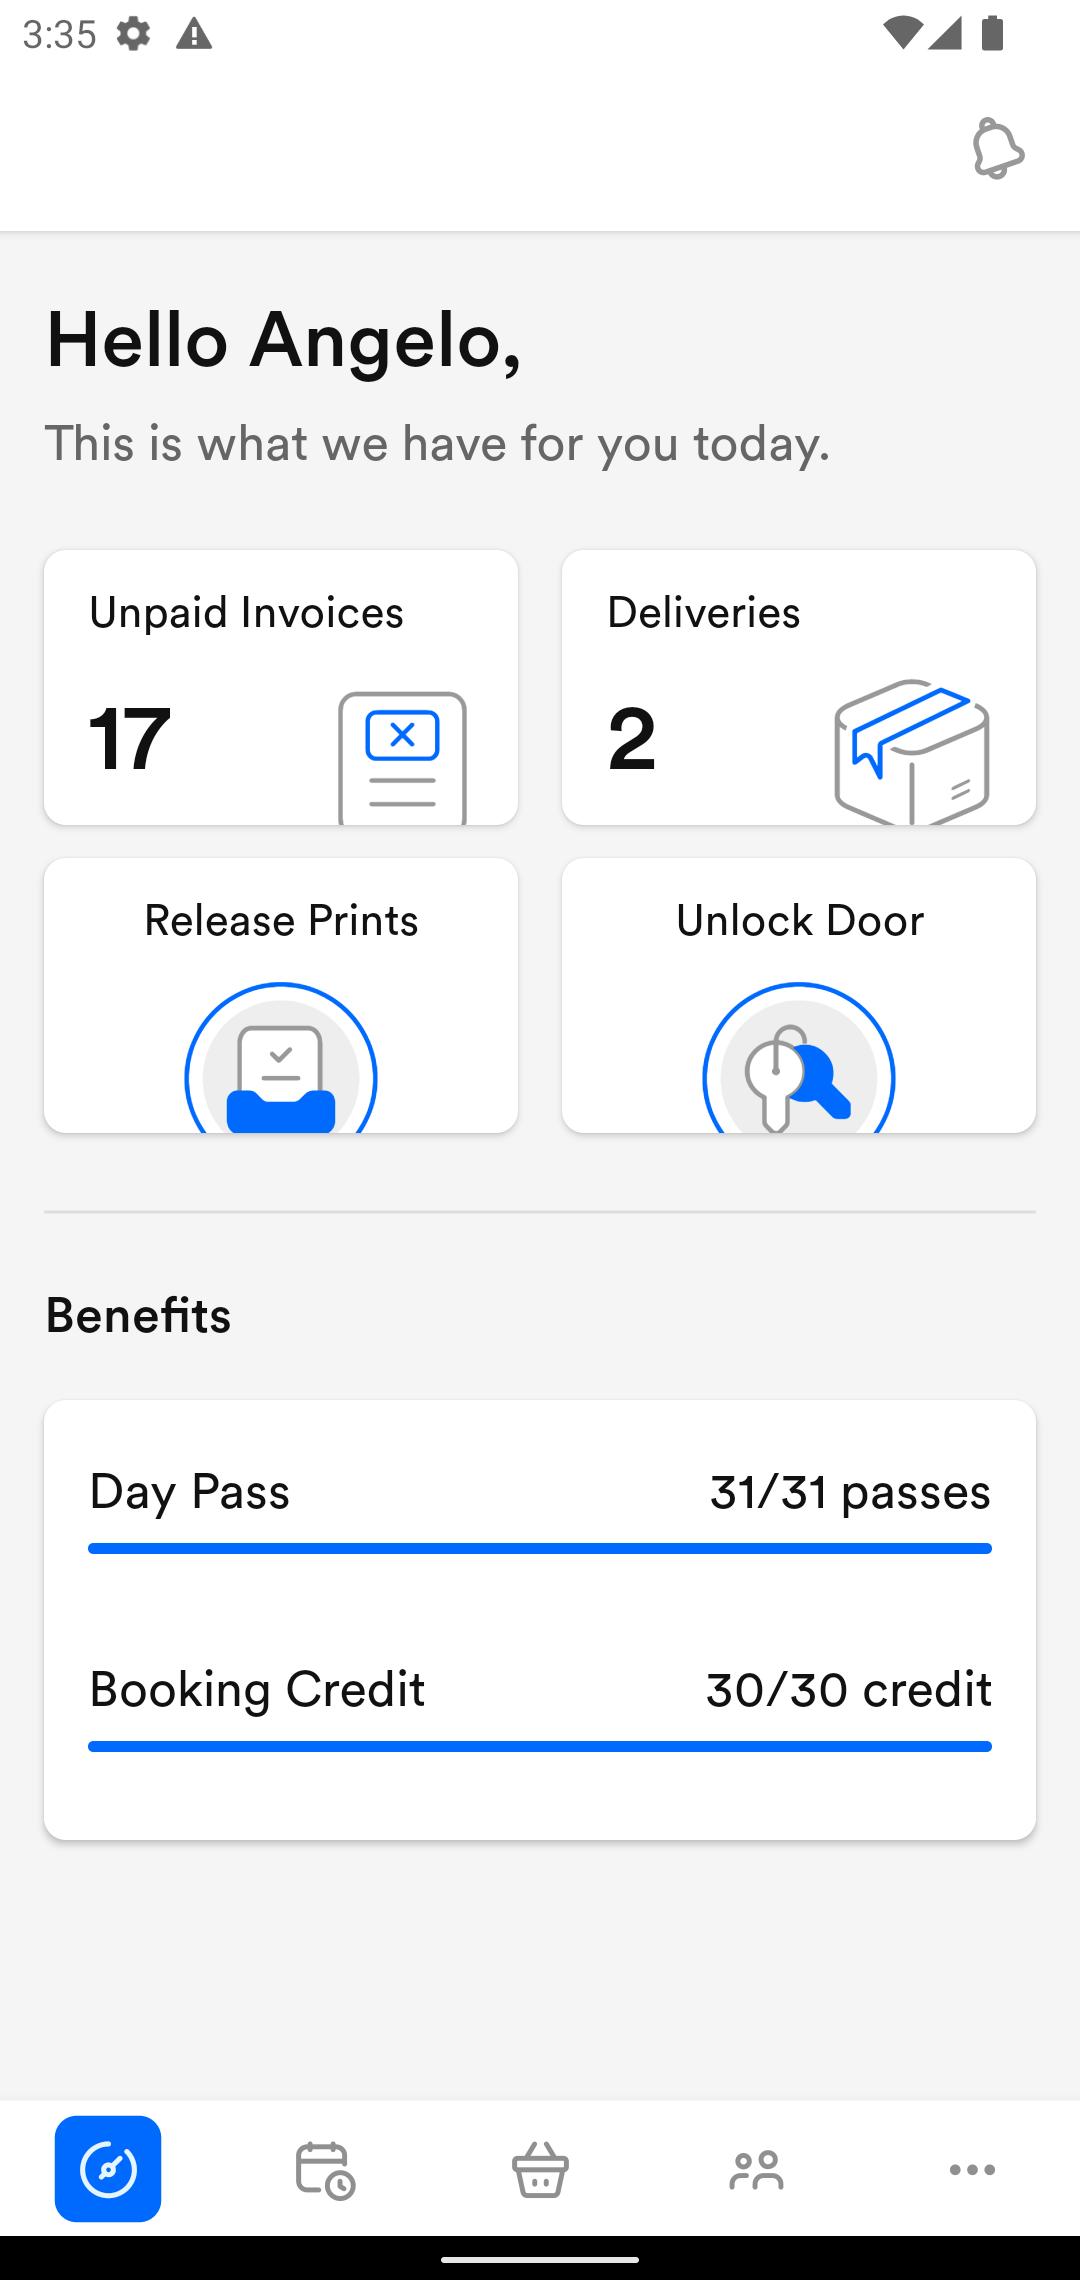The image size is (1080, 2280).
Task: Tap the cellular signal status icon
Action: pyautogui.click(x=944, y=34)
